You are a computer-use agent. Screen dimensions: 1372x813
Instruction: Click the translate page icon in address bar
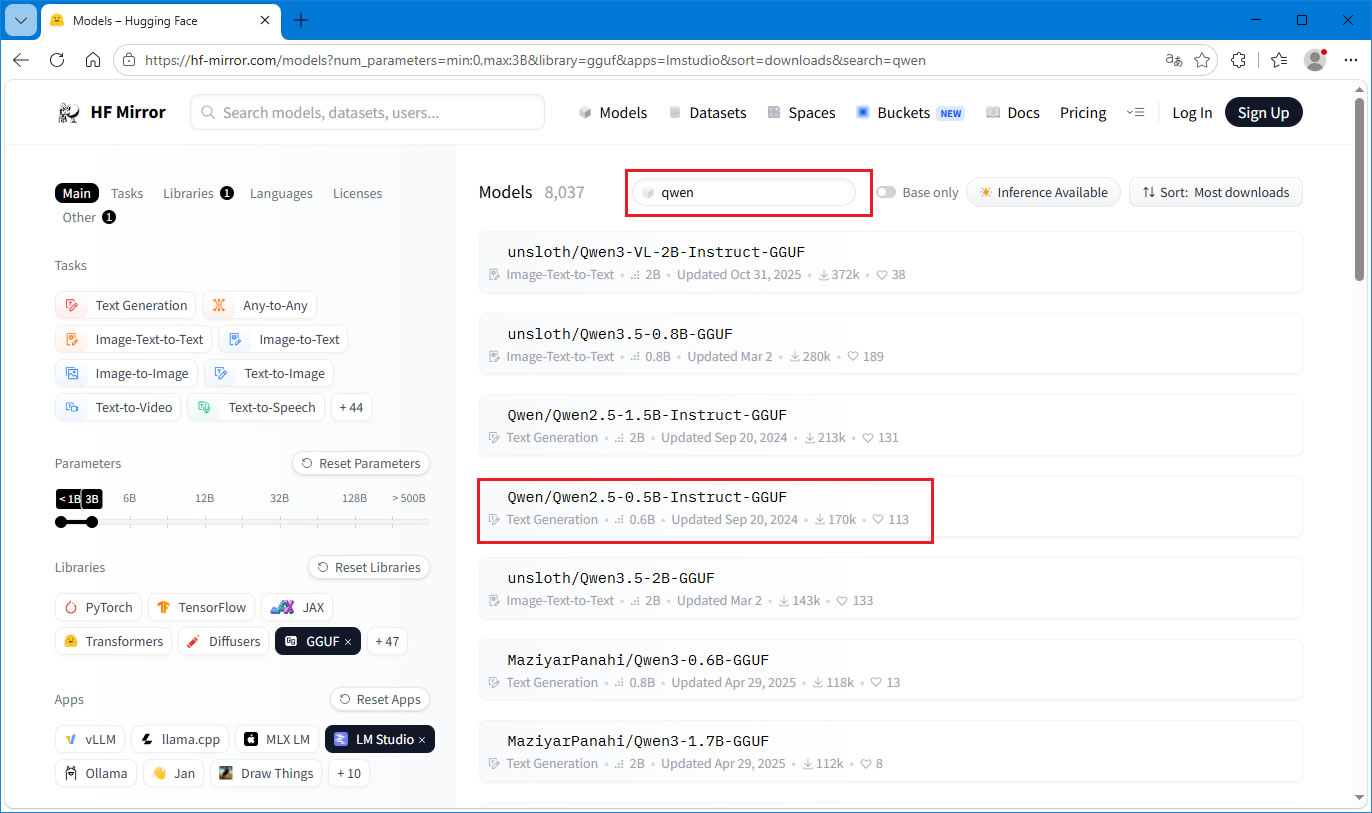pyautogui.click(x=1174, y=60)
